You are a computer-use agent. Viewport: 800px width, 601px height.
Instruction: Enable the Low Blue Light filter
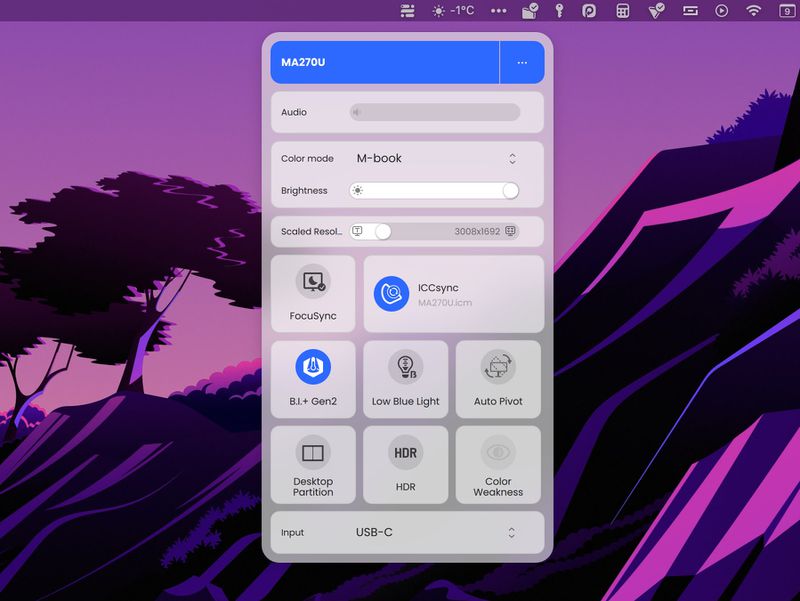tap(405, 367)
